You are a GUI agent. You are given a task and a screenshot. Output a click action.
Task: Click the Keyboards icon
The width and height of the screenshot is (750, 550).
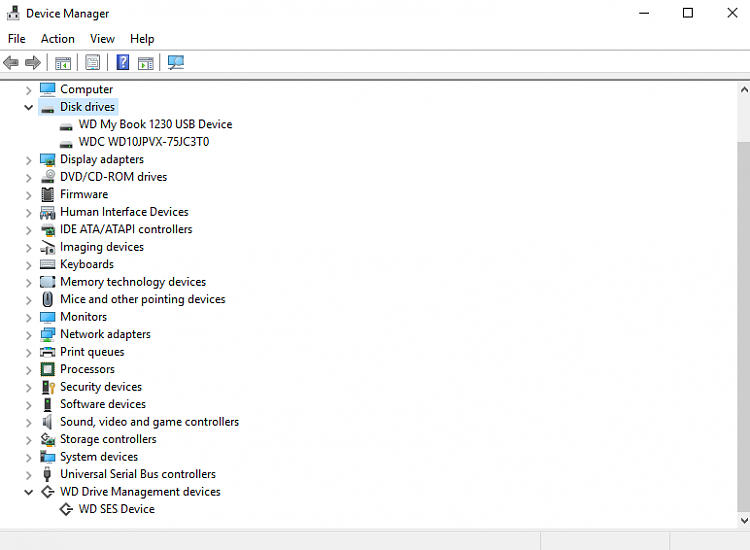pos(47,264)
